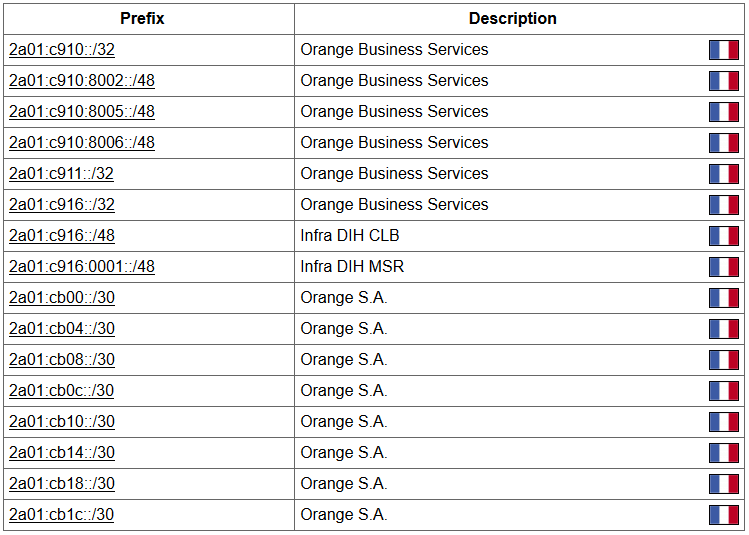
Task: Open Infra DIH CLB prefix 2a01:c916::/48
Action: (62, 236)
